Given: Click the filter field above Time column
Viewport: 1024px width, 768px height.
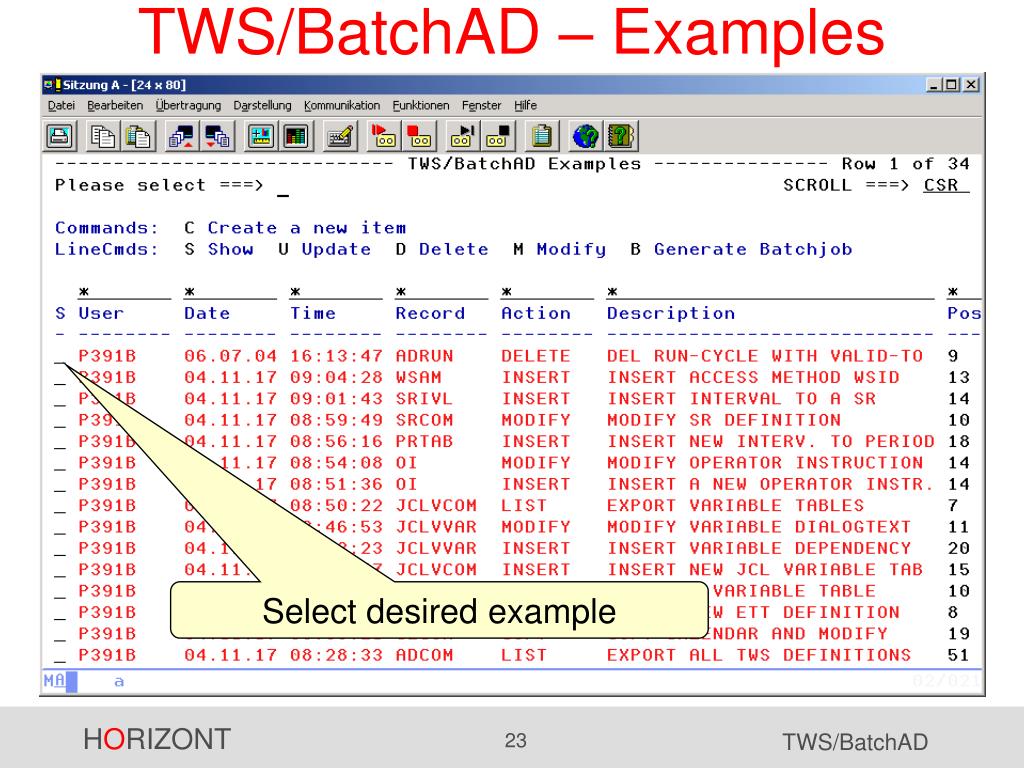Looking at the screenshot, I should [336, 293].
